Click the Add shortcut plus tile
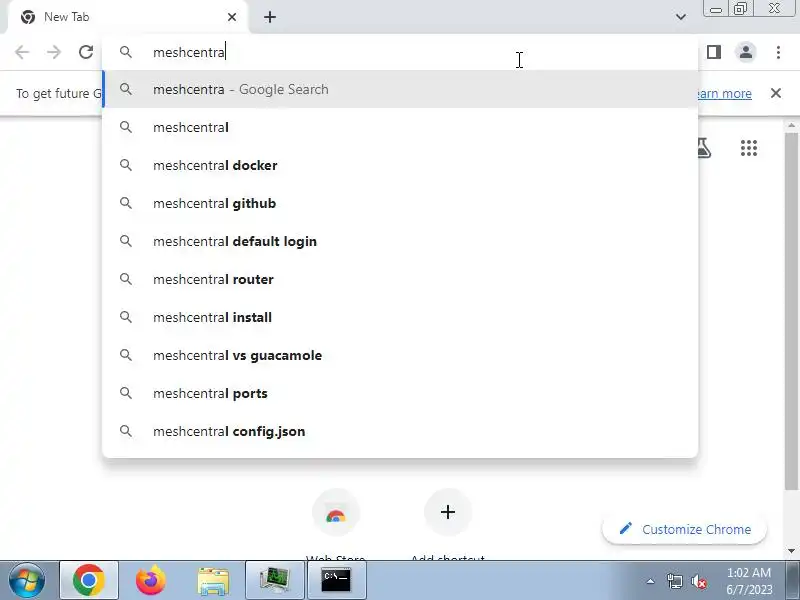Viewport: 800px width, 600px height. 447,512
